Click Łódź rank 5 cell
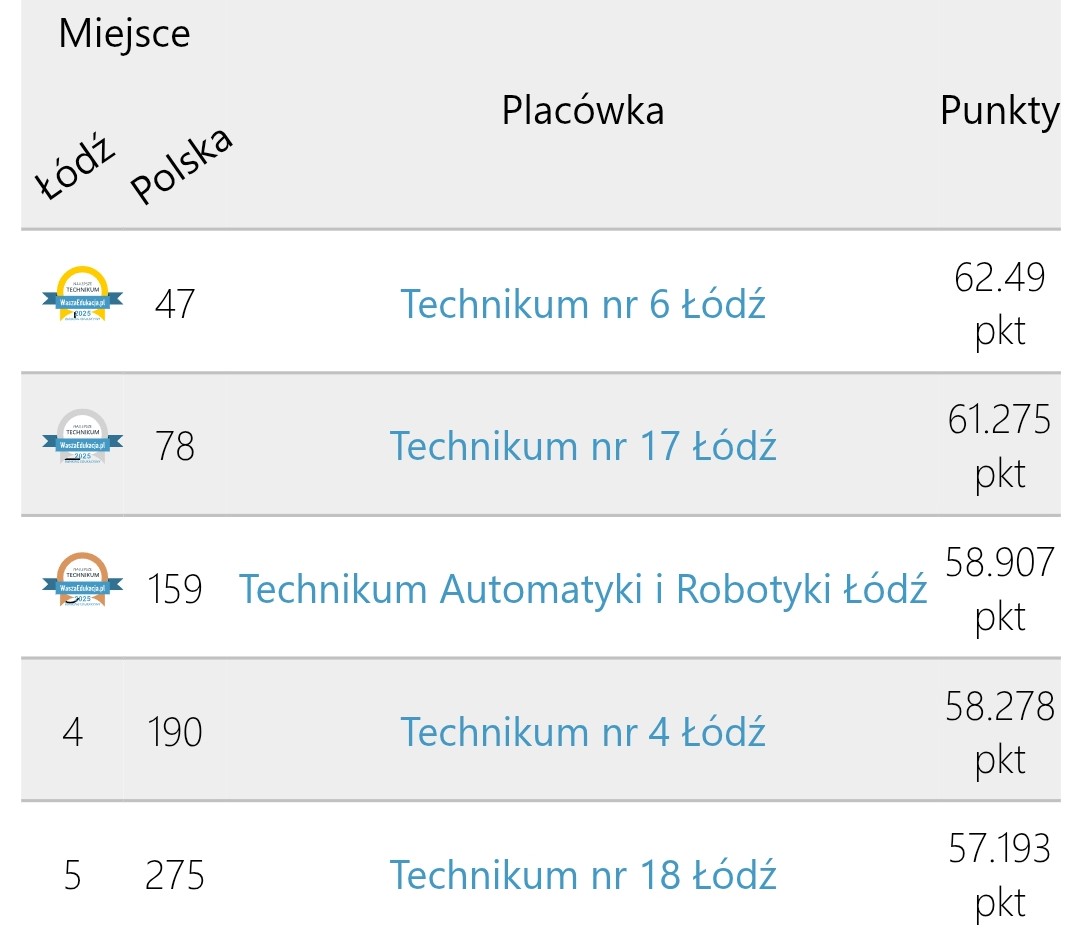1076x939 pixels. tap(73, 874)
